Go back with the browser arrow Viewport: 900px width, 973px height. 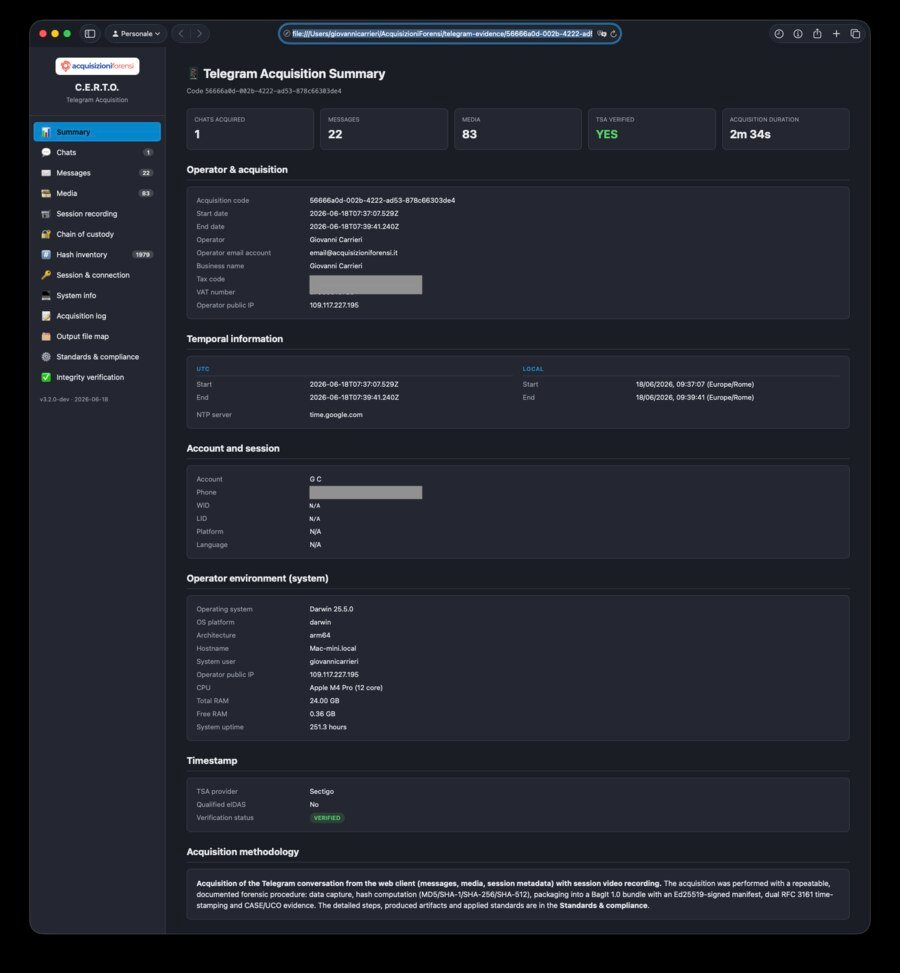click(x=181, y=34)
